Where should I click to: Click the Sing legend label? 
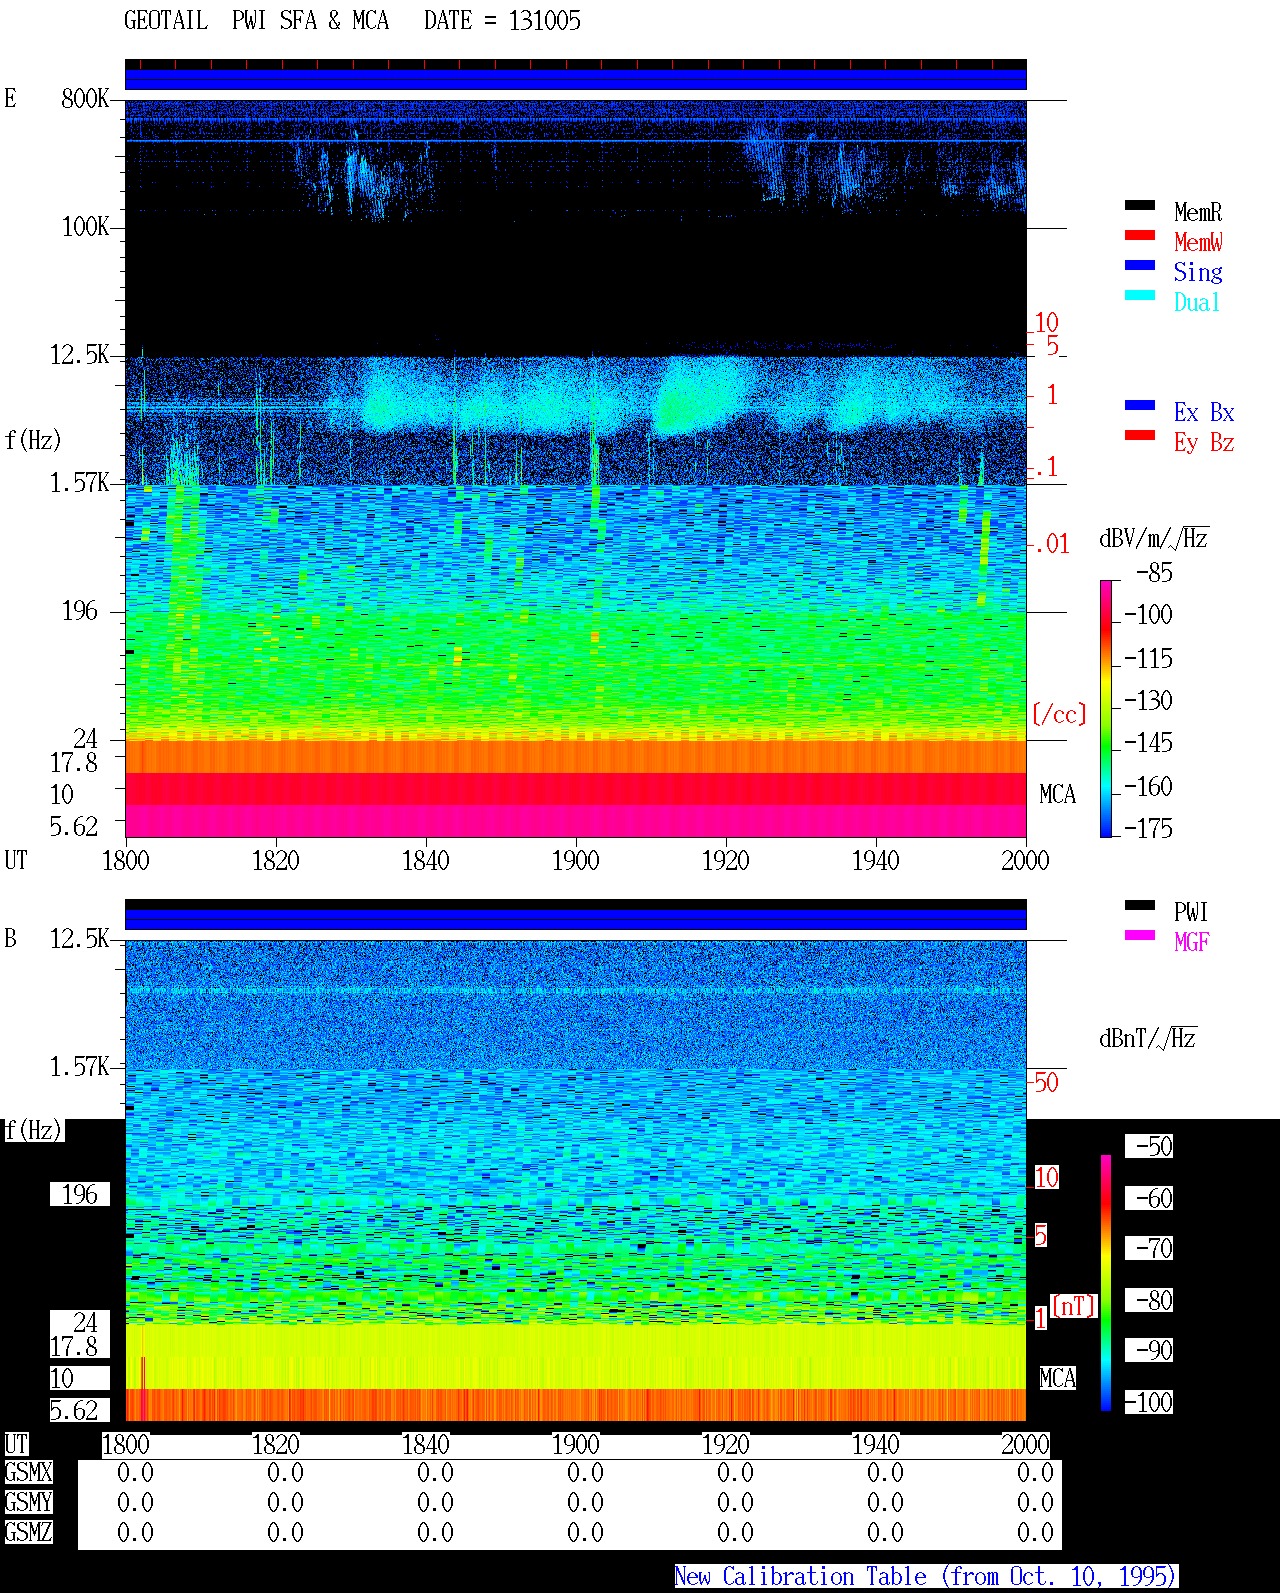[x=1198, y=272]
